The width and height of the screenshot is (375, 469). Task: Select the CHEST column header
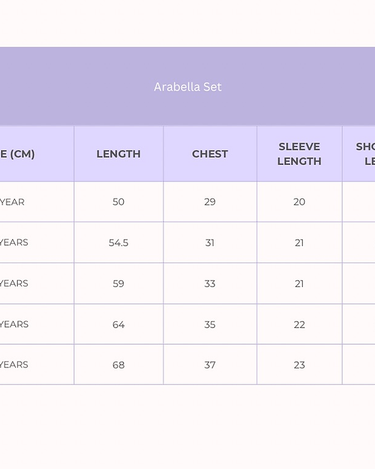coord(210,154)
